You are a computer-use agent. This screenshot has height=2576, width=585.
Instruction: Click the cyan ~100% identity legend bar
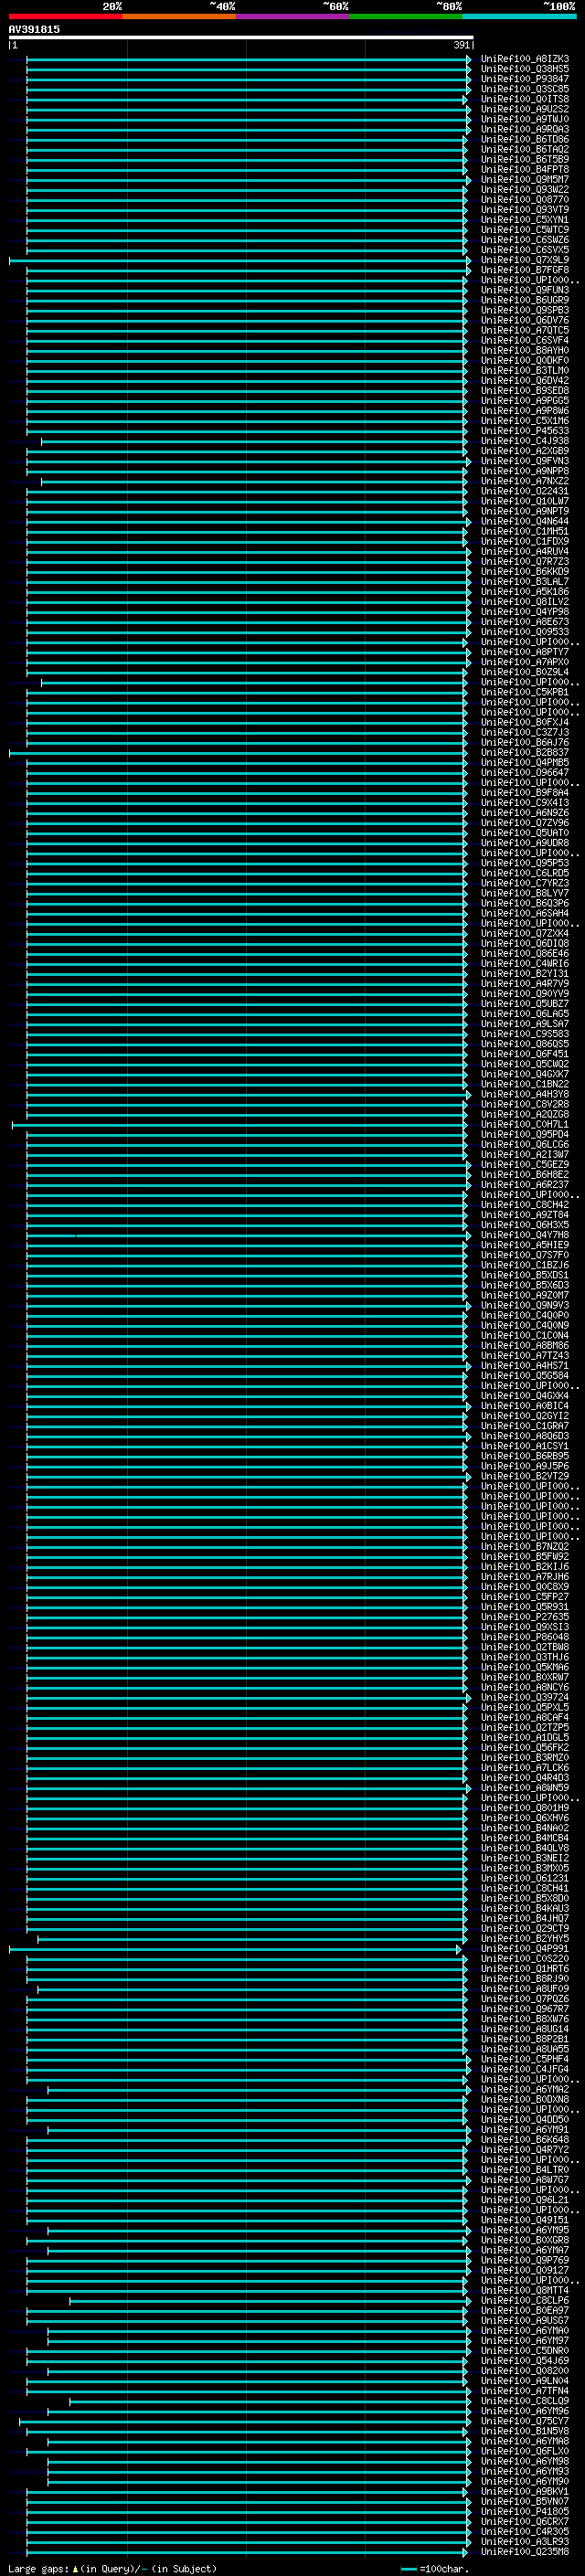click(x=519, y=17)
